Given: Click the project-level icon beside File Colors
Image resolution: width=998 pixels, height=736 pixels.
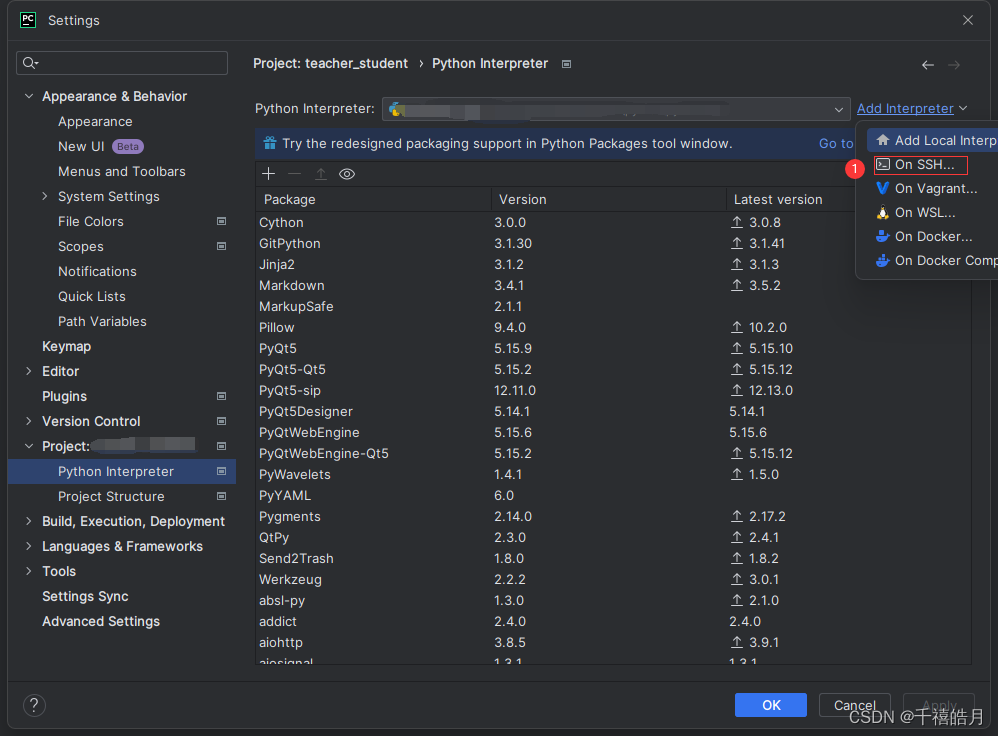Looking at the screenshot, I should point(221,221).
